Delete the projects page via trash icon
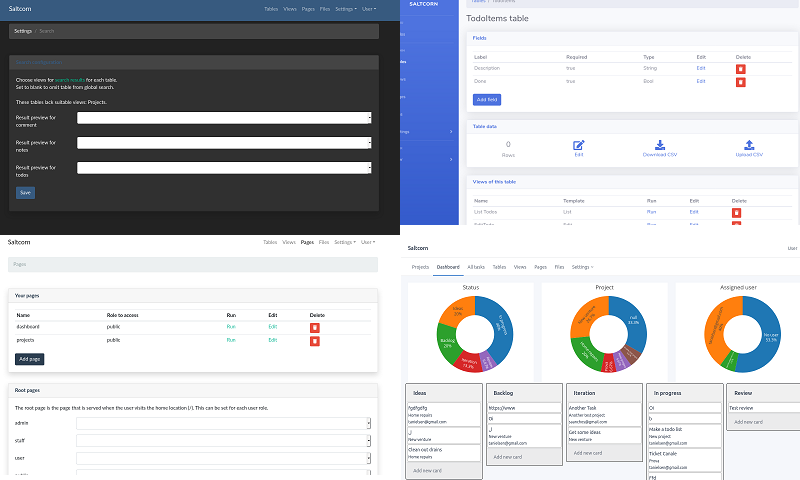Viewport: 800px width, 480px height. point(314,341)
